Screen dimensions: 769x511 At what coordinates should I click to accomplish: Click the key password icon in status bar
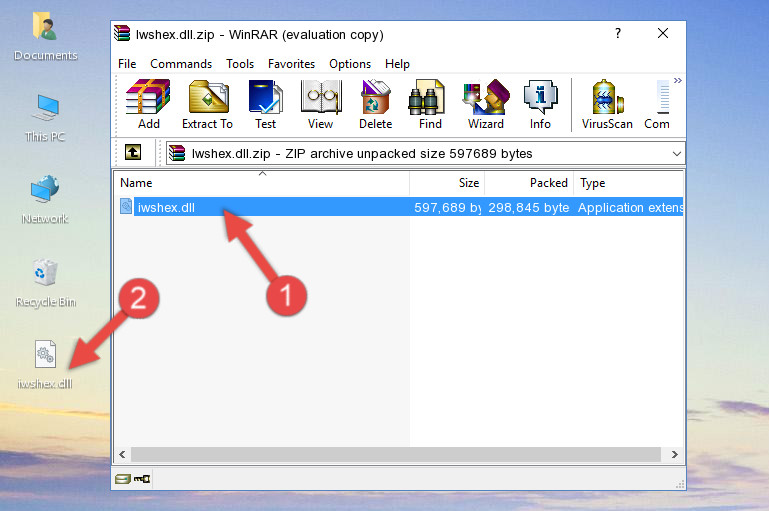pyautogui.click(x=142, y=479)
